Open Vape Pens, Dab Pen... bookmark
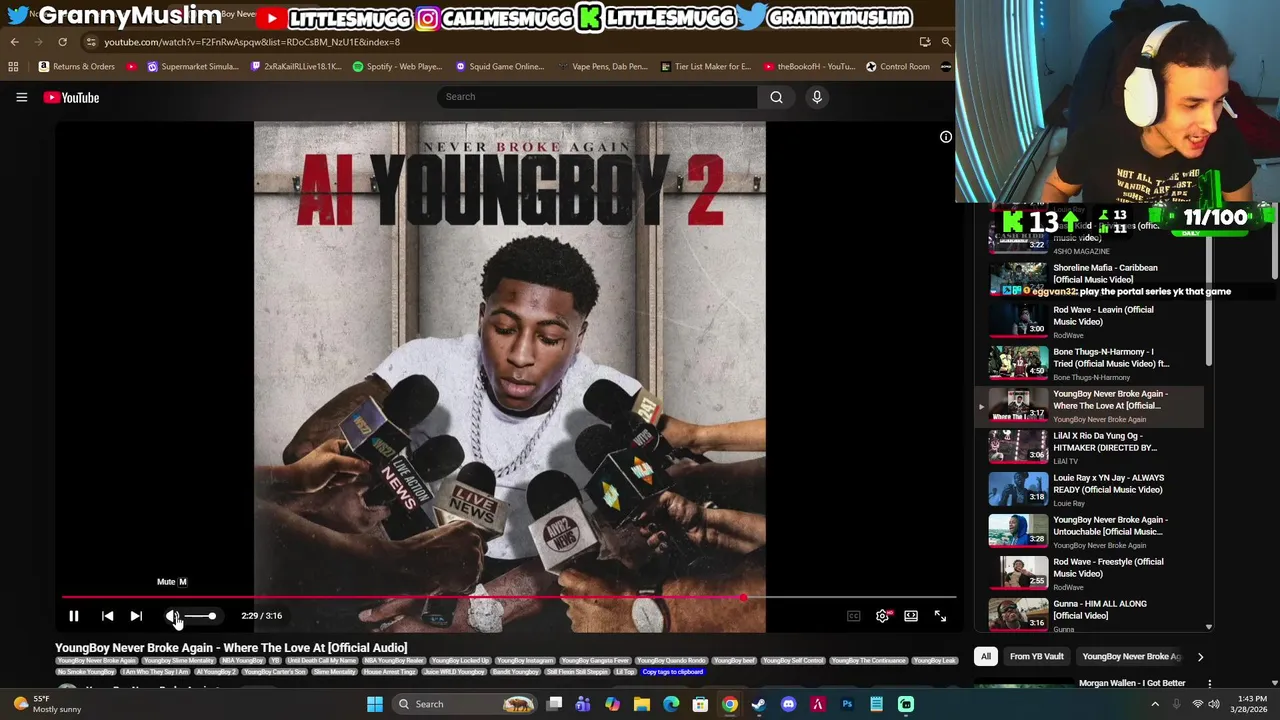 pos(602,67)
